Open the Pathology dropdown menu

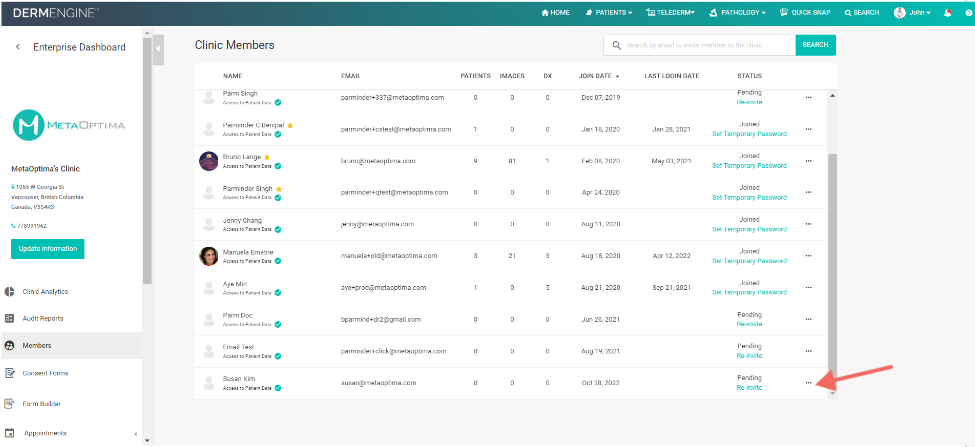tap(737, 12)
